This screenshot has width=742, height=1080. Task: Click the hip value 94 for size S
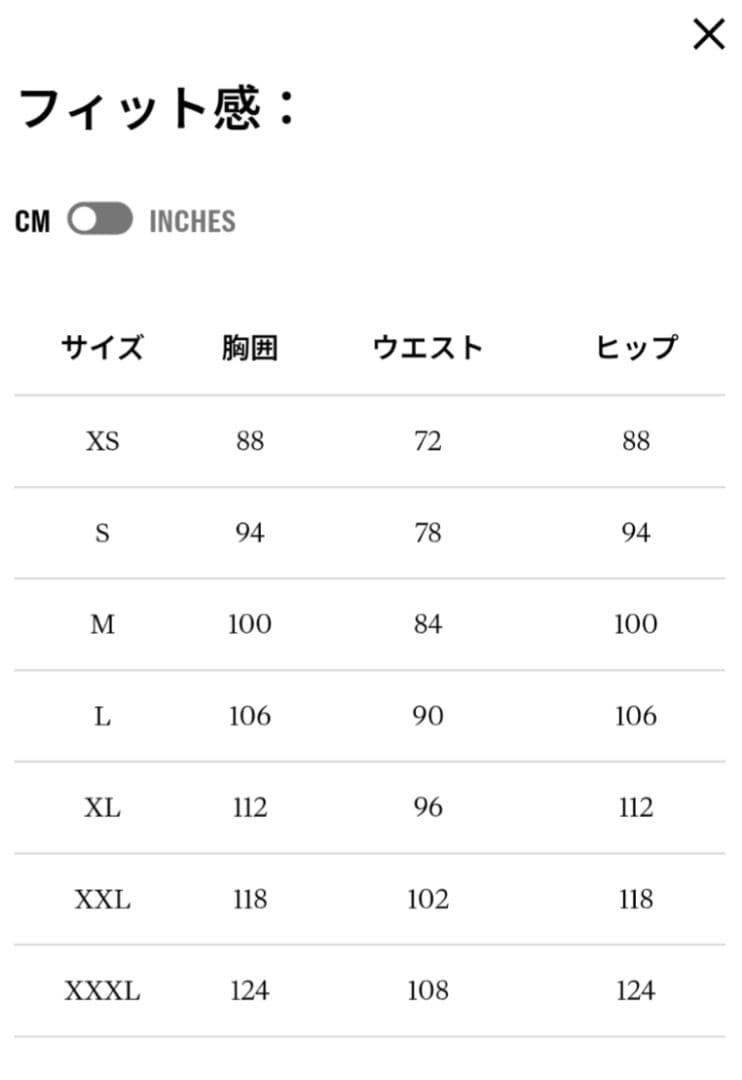coord(634,532)
